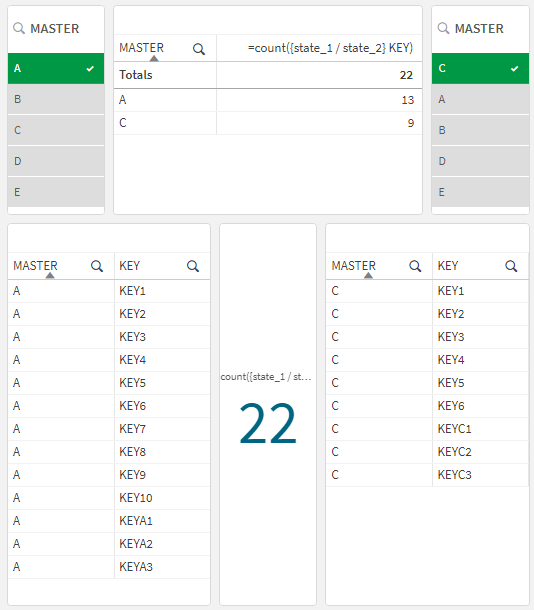Deselect value A in left MASTER listbox
Screen dimensions: 534x610
[56, 68]
